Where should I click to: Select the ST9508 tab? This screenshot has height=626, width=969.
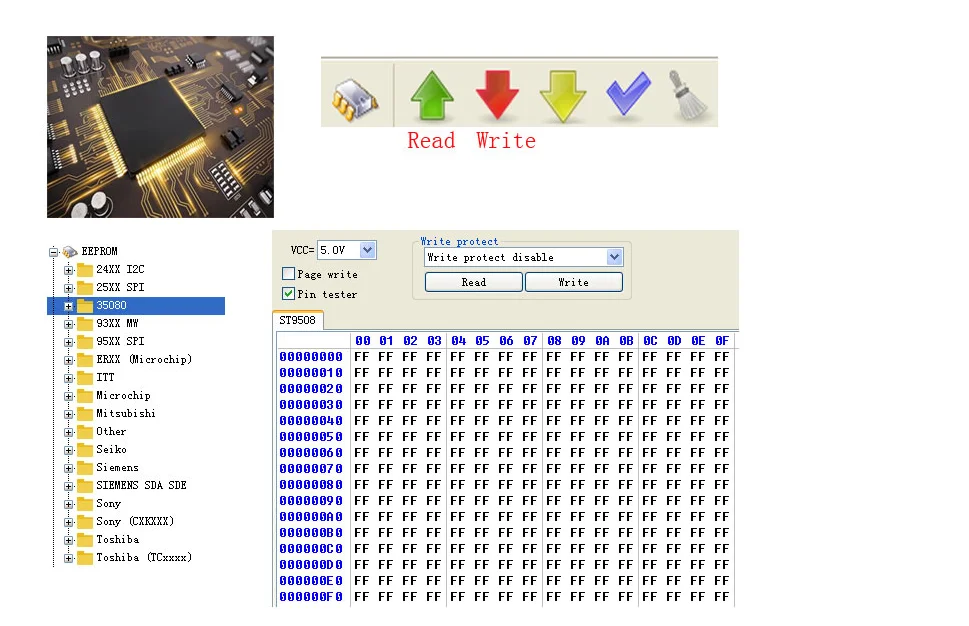[297, 320]
